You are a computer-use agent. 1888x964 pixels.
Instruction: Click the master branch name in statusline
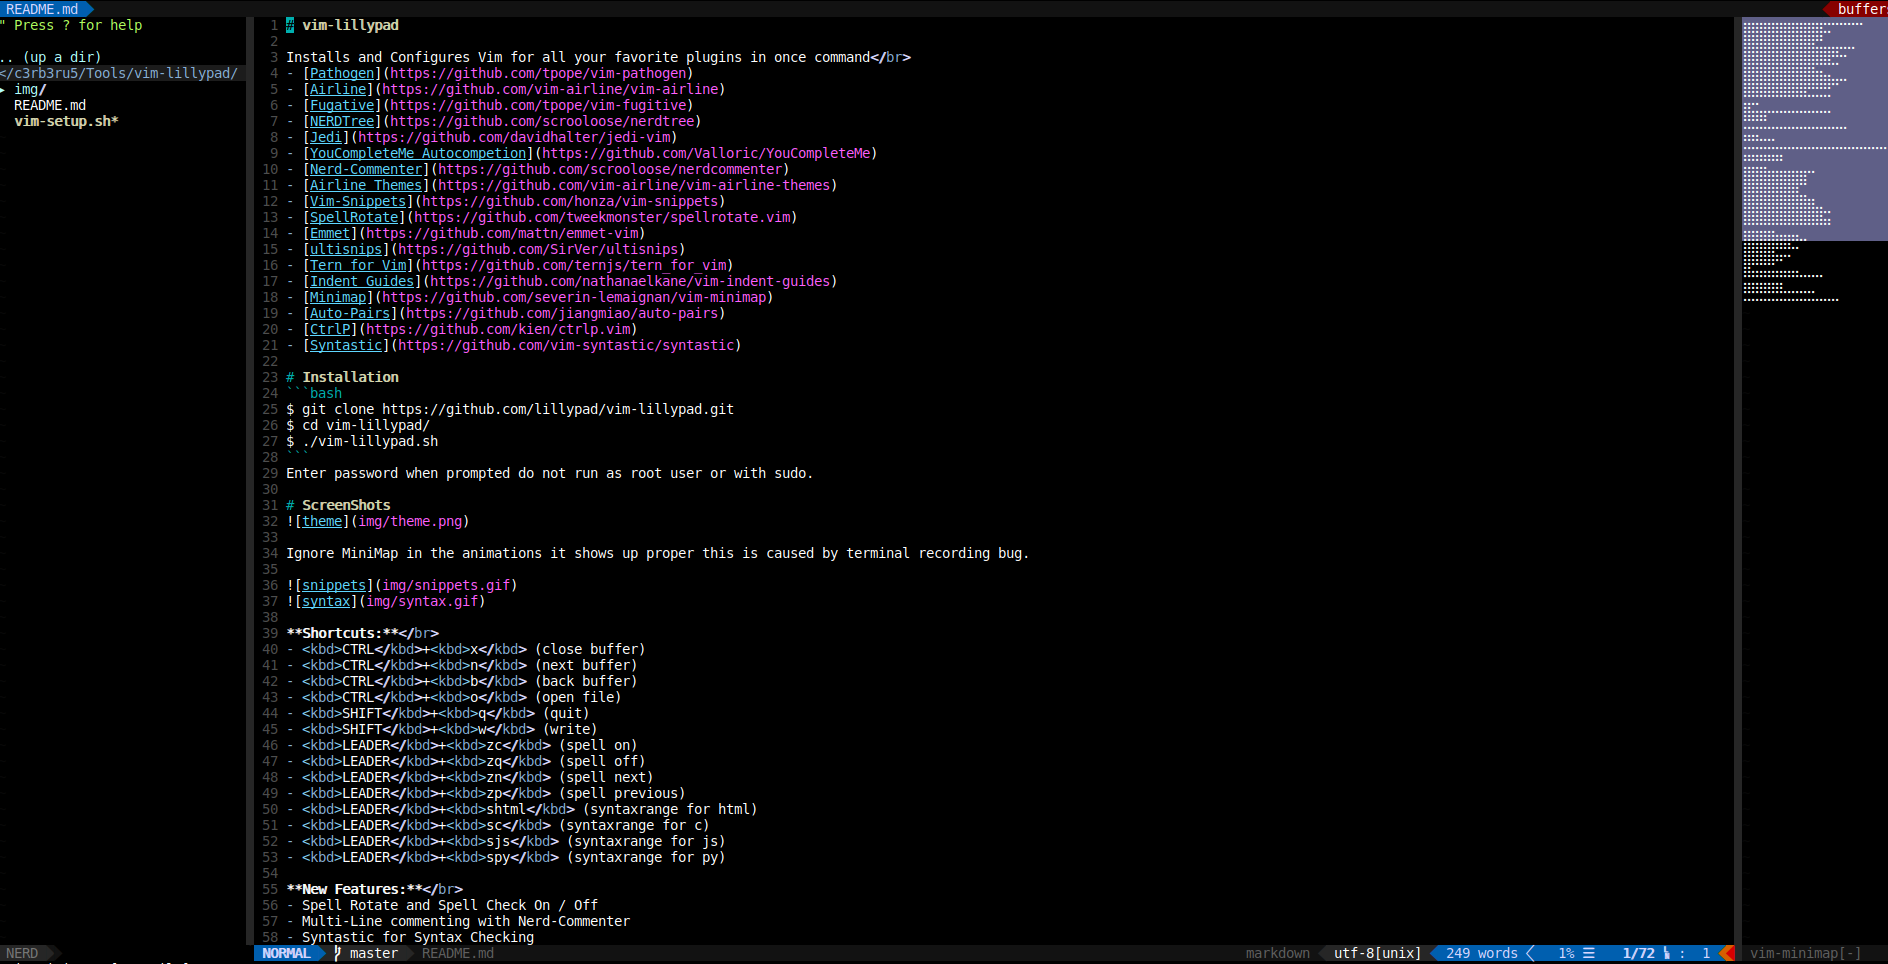point(374,953)
